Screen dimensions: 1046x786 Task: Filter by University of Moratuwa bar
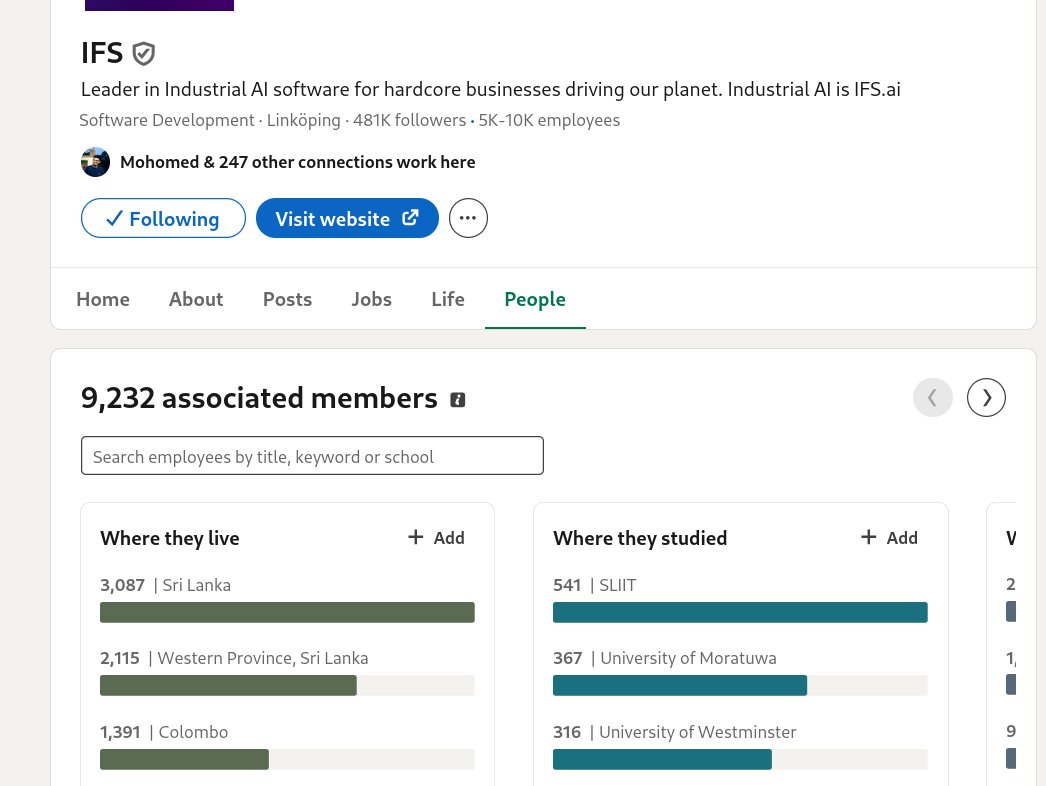(x=740, y=685)
